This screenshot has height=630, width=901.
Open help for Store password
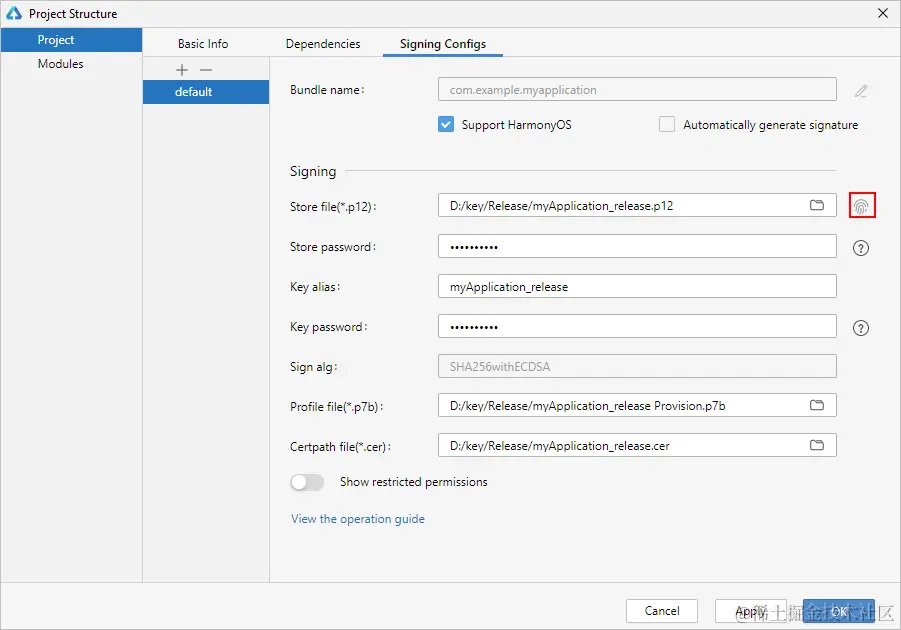tap(861, 248)
